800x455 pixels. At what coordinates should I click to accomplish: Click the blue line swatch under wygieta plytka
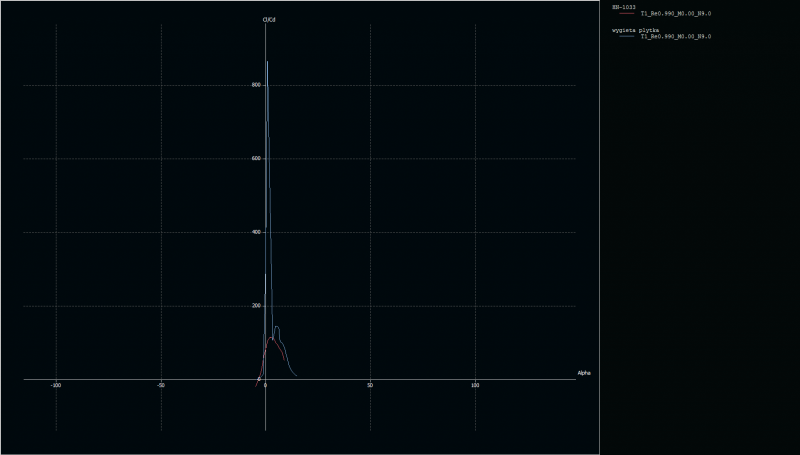[627, 36]
